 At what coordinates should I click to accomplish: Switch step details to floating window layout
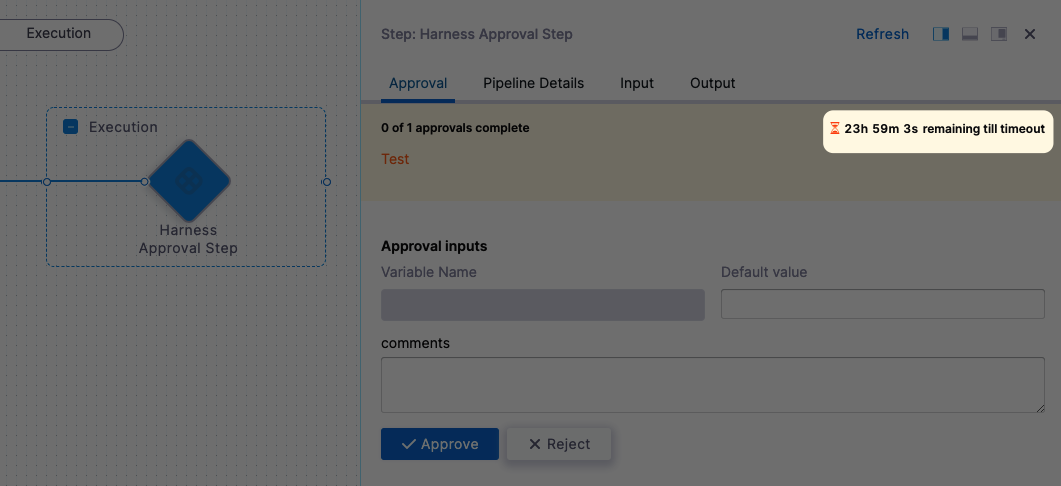[998, 34]
